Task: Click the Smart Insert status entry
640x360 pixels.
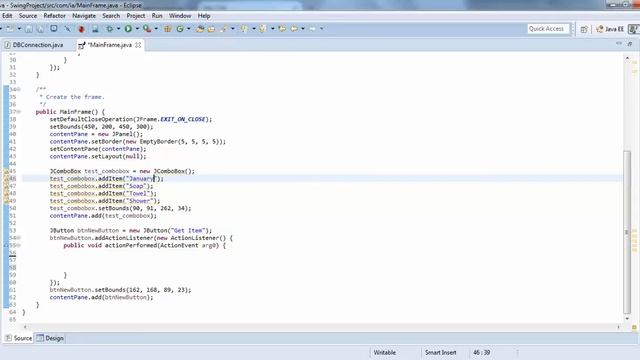Action: [x=440, y=353]
